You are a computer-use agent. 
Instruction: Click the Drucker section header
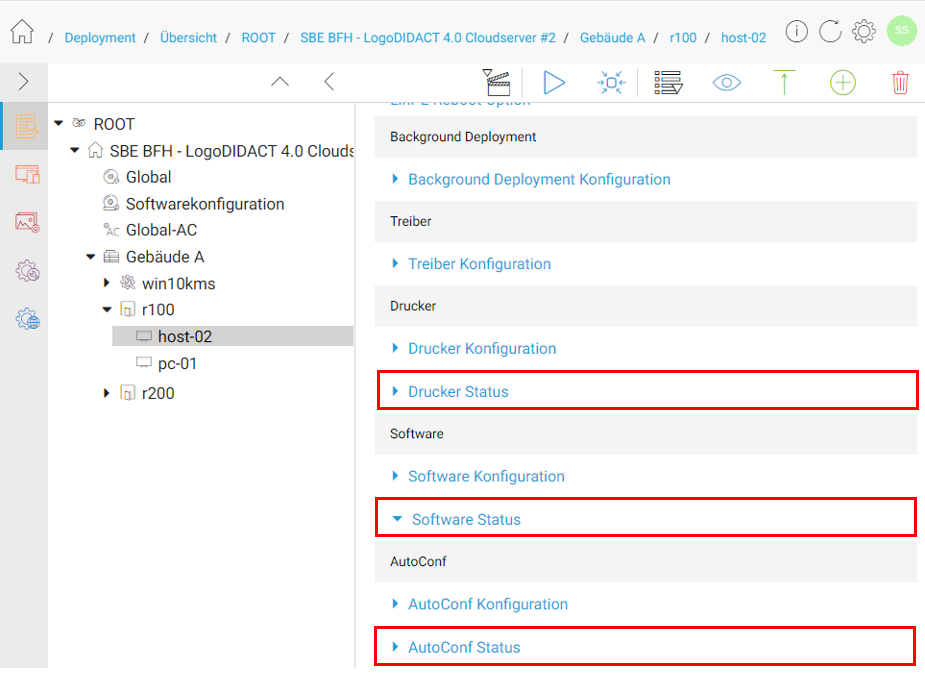point(645,306)
